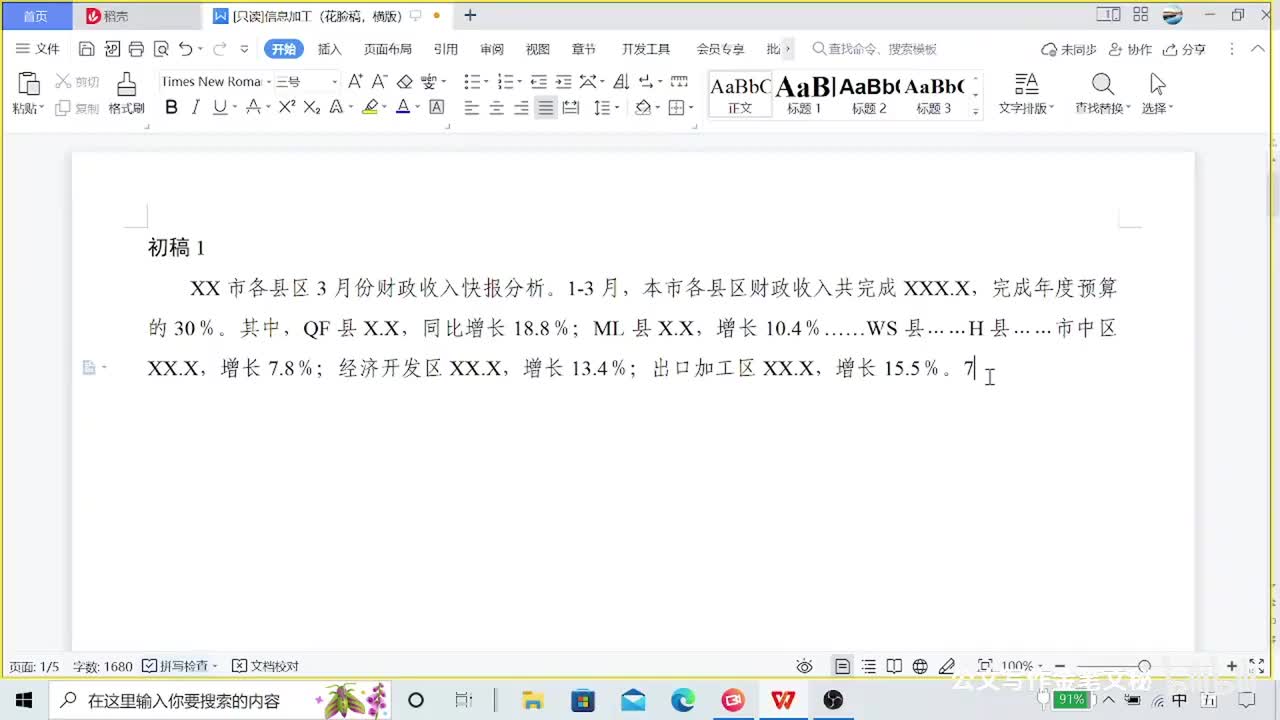Open a new document tab with plus
This screenshot has height=720, width=1280.
click(470, 15)
